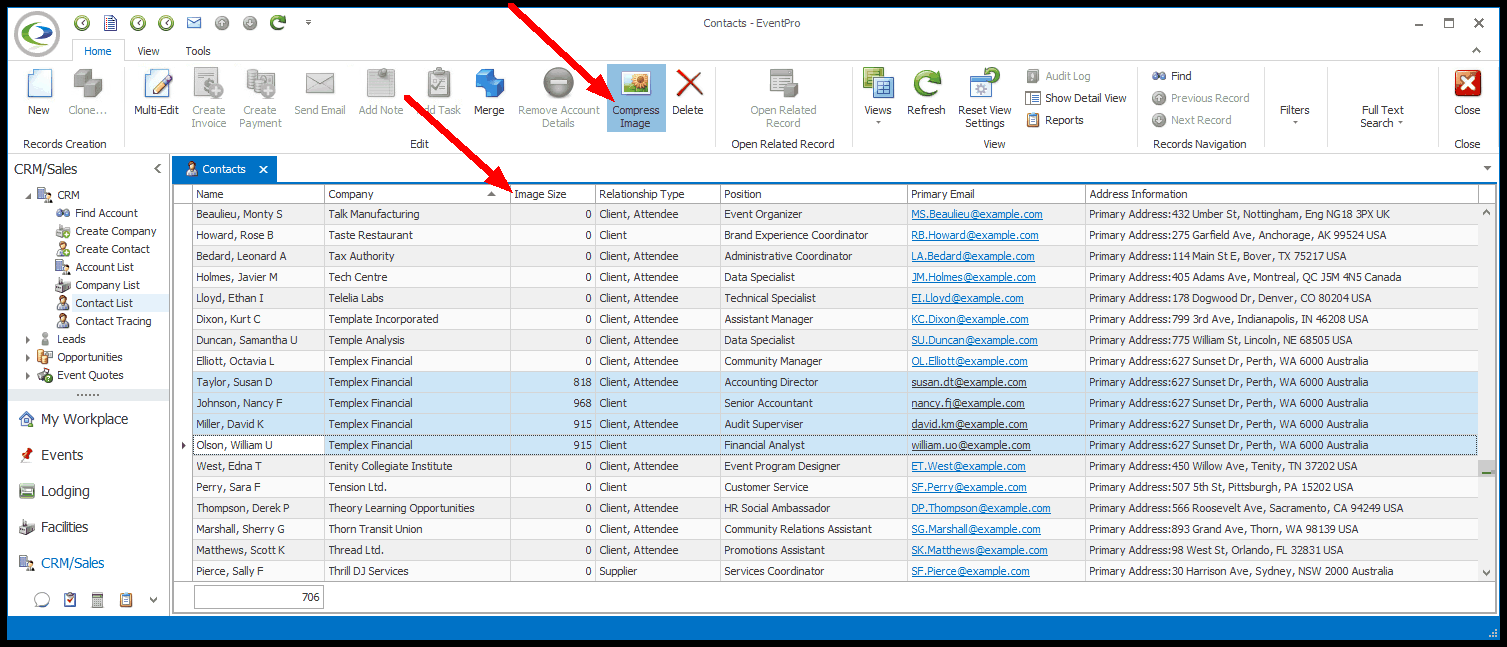The width and height of the screenshot is (1507, 647).
Task: Open the Lodging module
Action: tap(65, 491)
